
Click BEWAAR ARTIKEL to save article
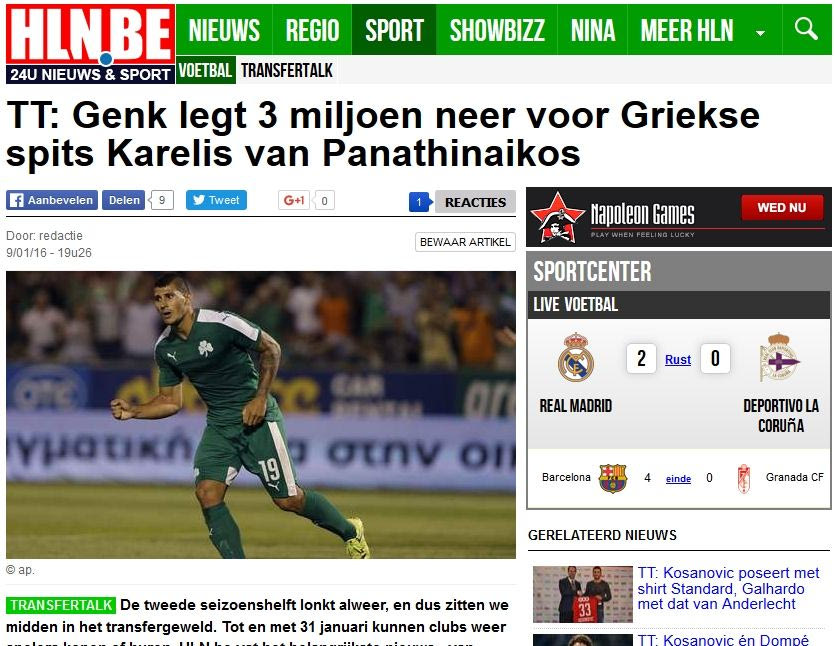[x=465, y=242]
